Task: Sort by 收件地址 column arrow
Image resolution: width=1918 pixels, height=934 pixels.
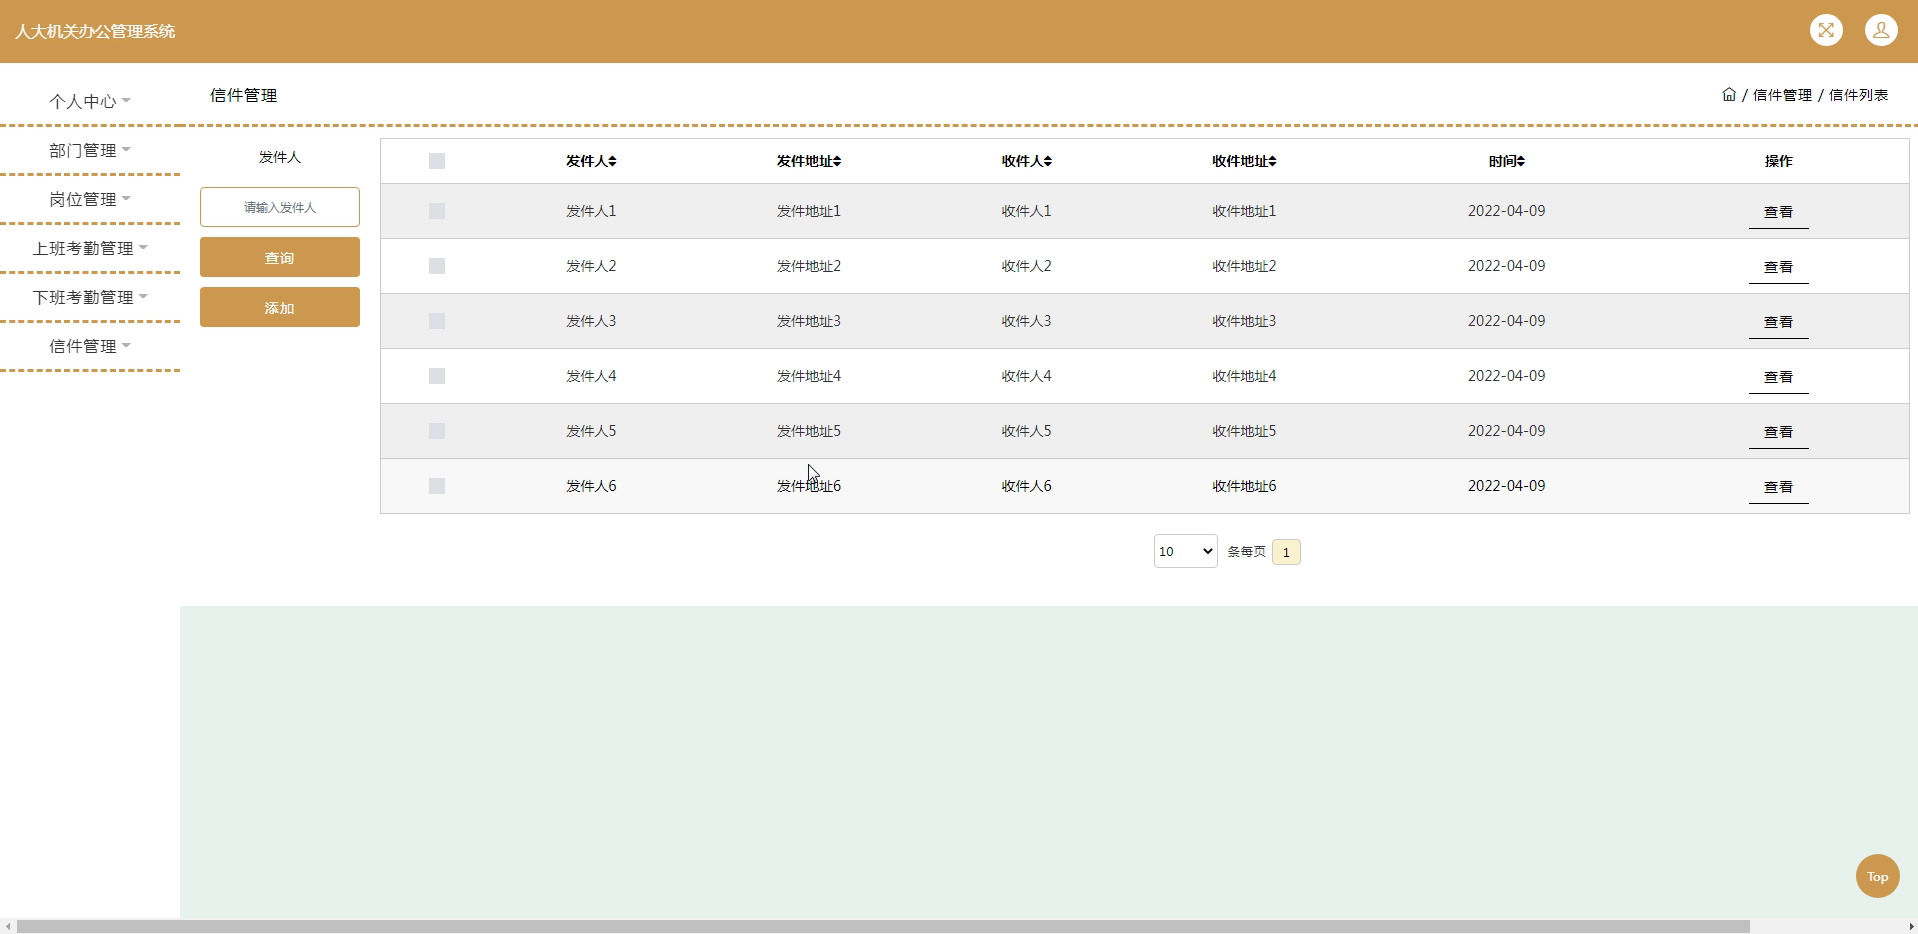Action: point(1272,161)
